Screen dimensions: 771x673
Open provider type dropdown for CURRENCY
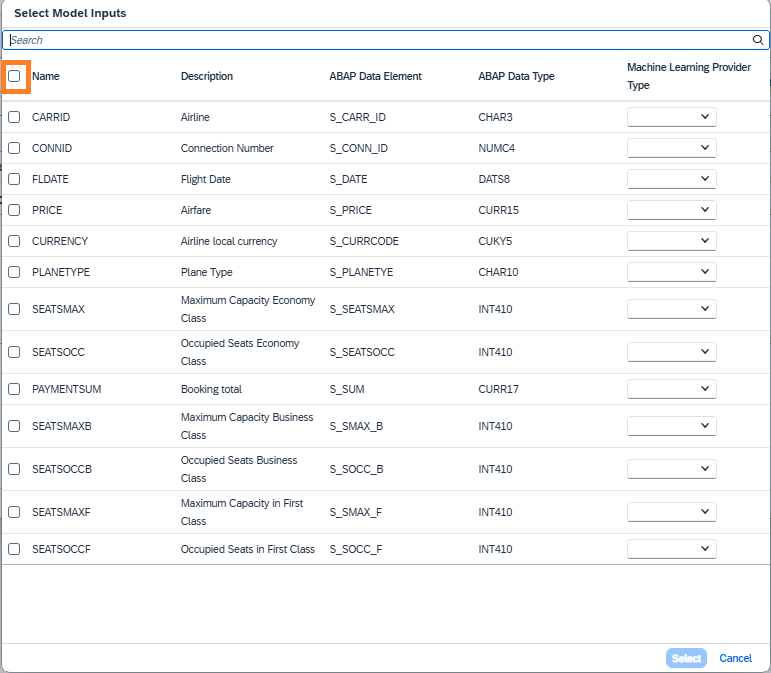(671, 241)
